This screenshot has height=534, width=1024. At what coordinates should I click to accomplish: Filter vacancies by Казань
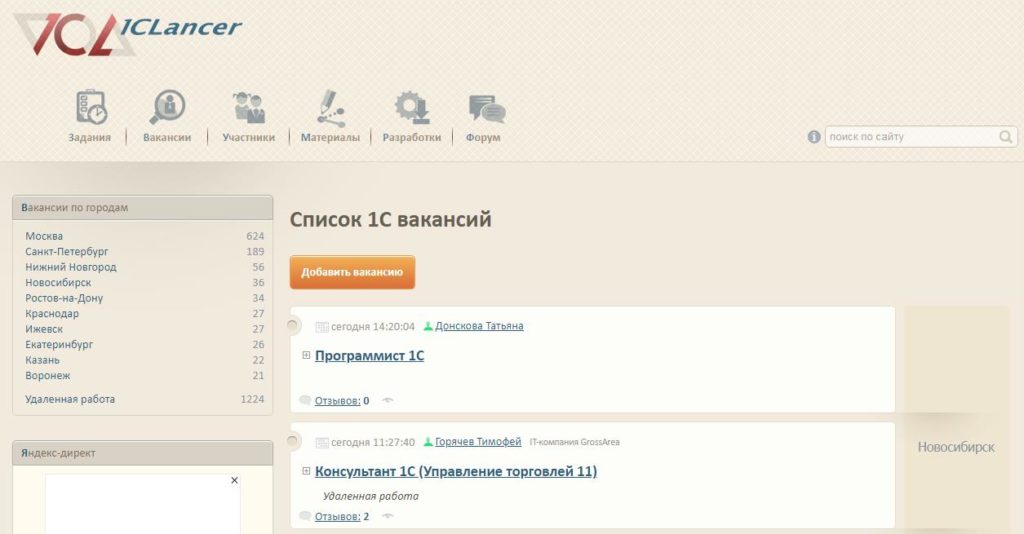click(x=42, y=360)
